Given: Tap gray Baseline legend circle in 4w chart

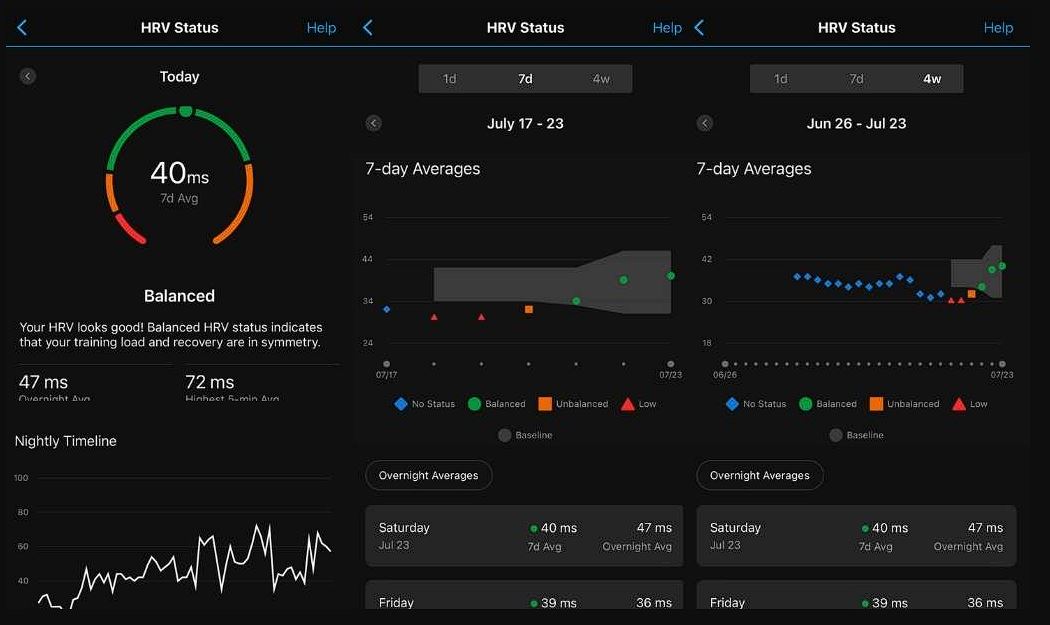Looking at the screenshot, I should point(836,435).
